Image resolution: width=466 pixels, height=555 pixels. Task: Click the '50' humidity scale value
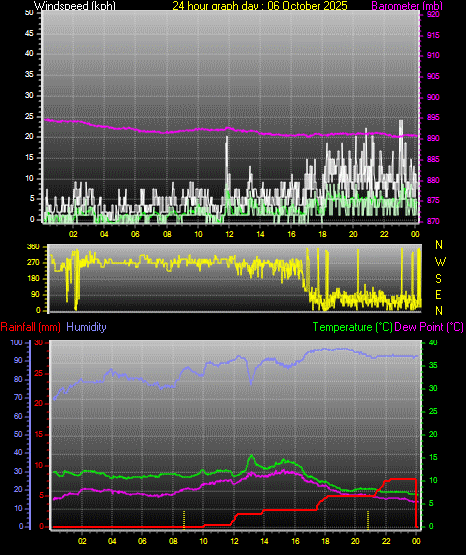click(18, 434)
